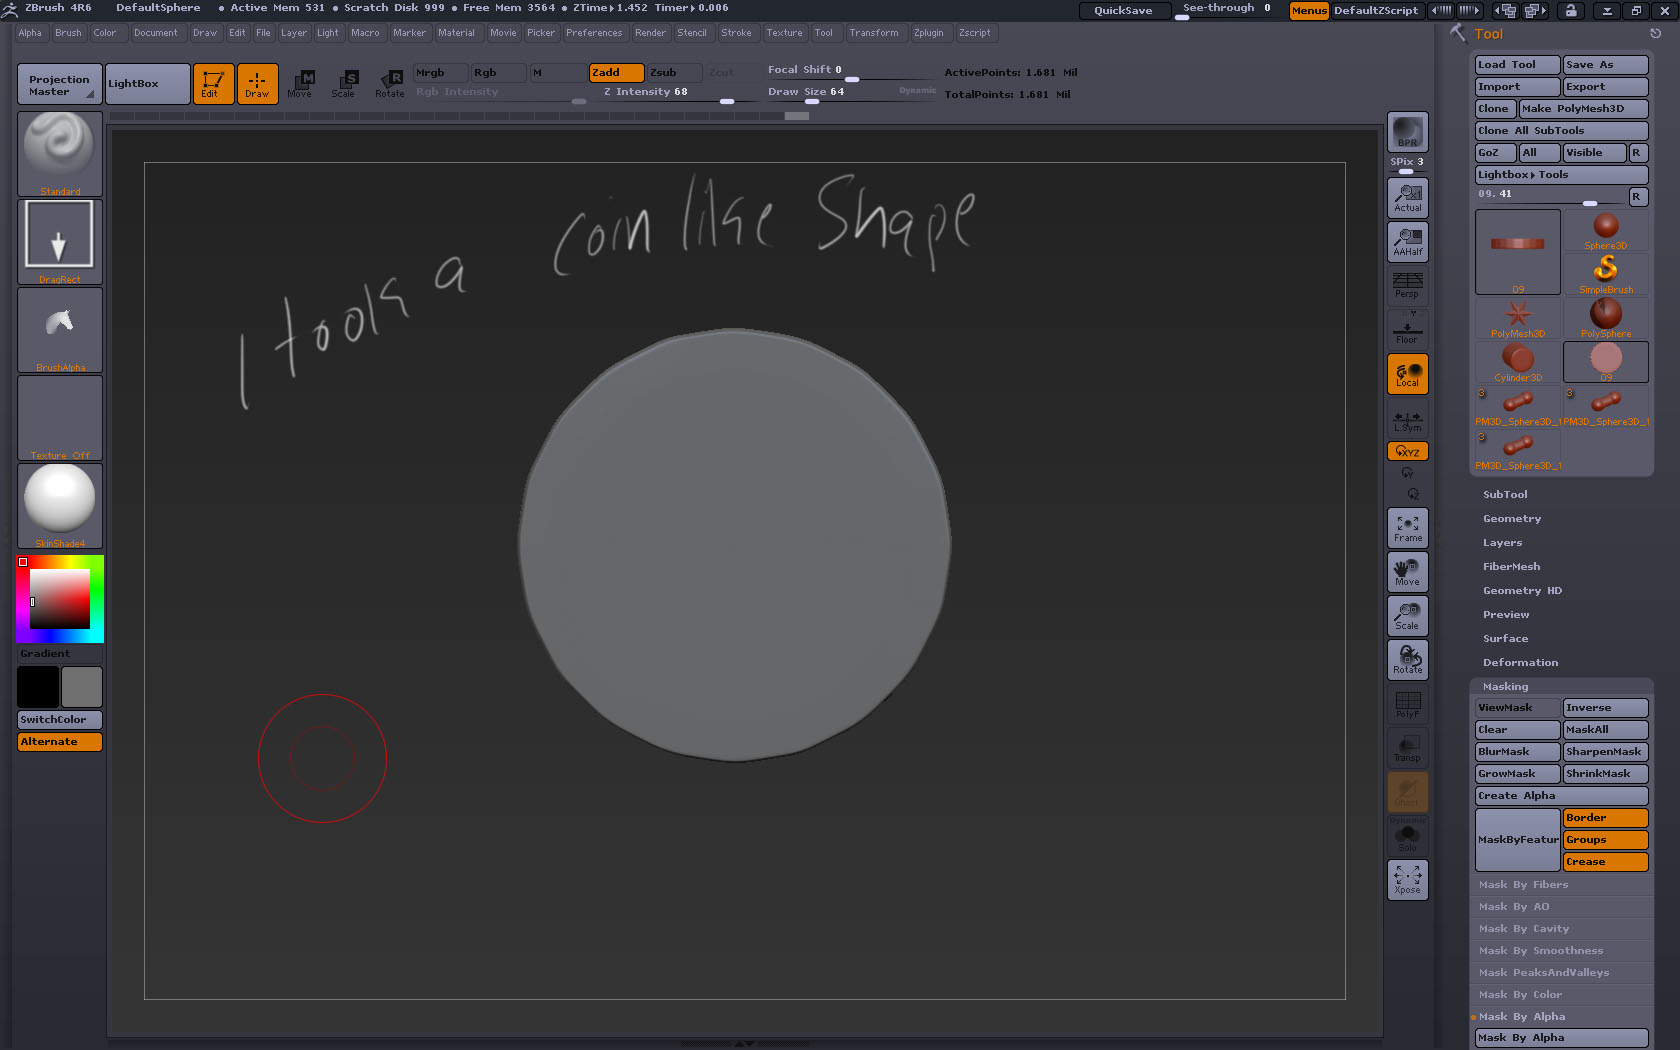Screen dimensions: 1680x1050
Task: Select the PolyMesh3D star tool
Action: (1518, 318)
